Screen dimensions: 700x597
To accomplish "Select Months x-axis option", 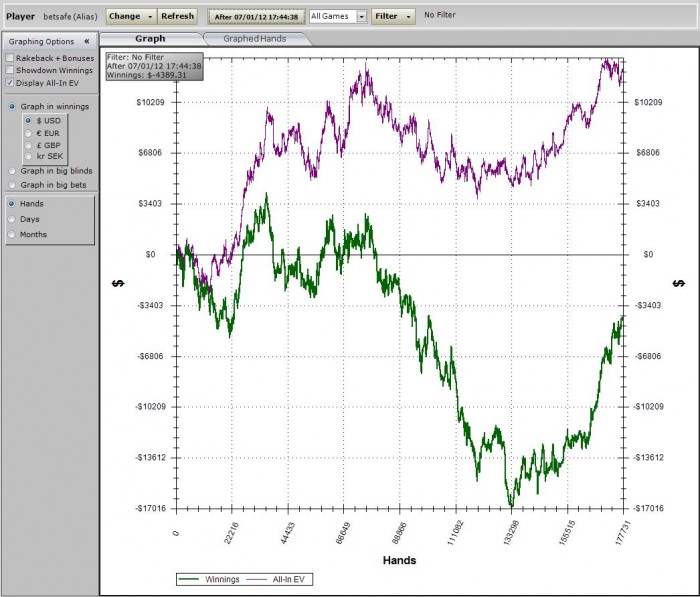I will click(x=12, y=234).
